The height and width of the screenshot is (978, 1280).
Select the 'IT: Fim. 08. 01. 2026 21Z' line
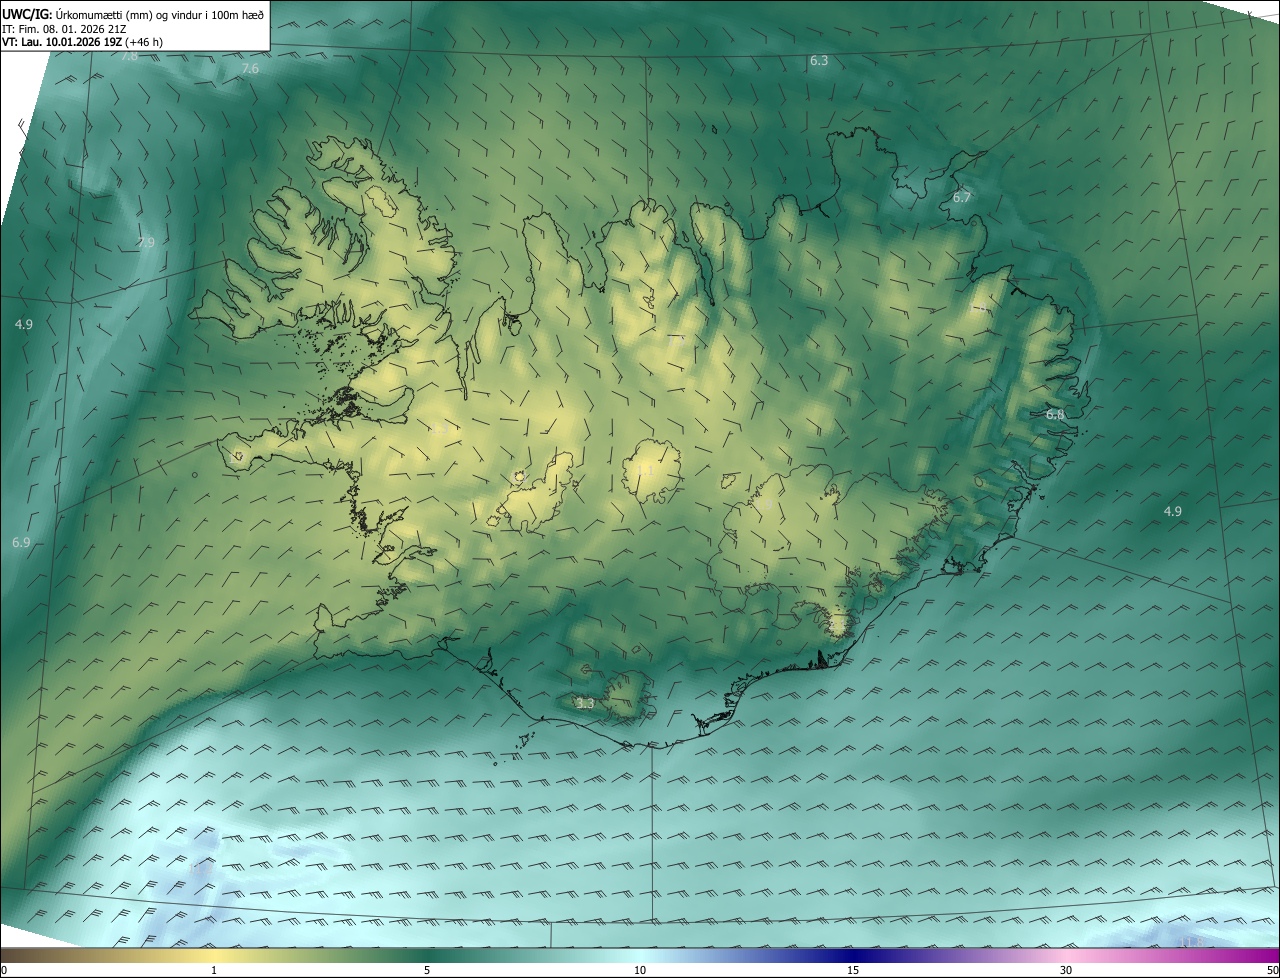pyautogui.click(x=64, y=29)
